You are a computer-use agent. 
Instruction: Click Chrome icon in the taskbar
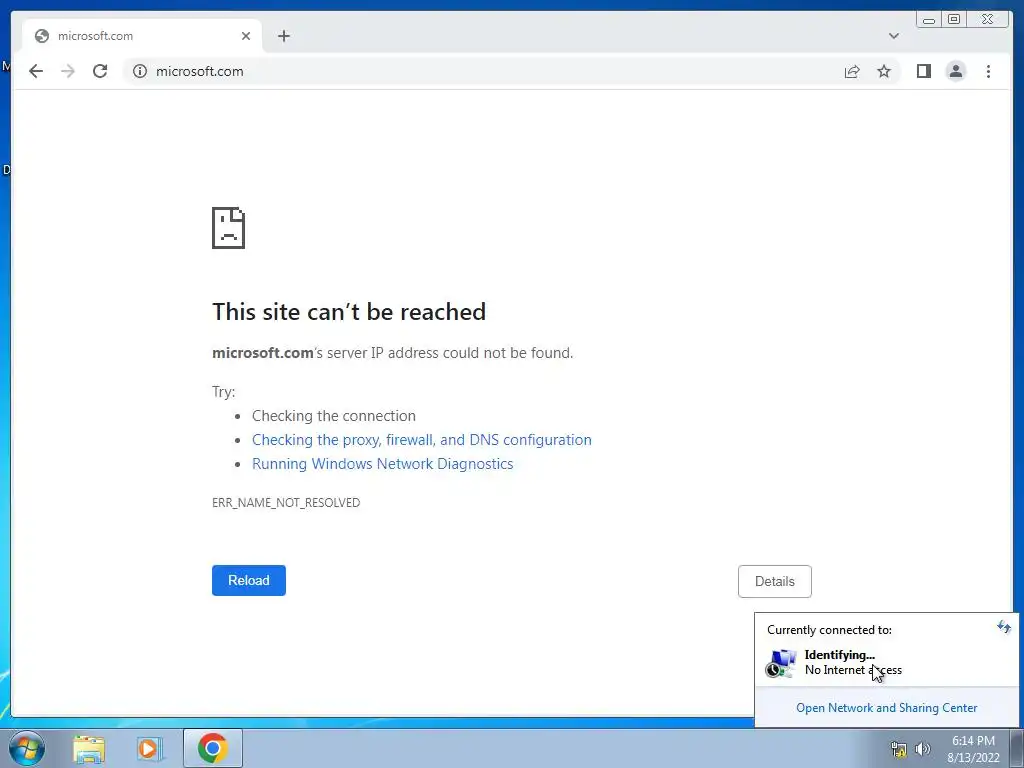point(212,748)
